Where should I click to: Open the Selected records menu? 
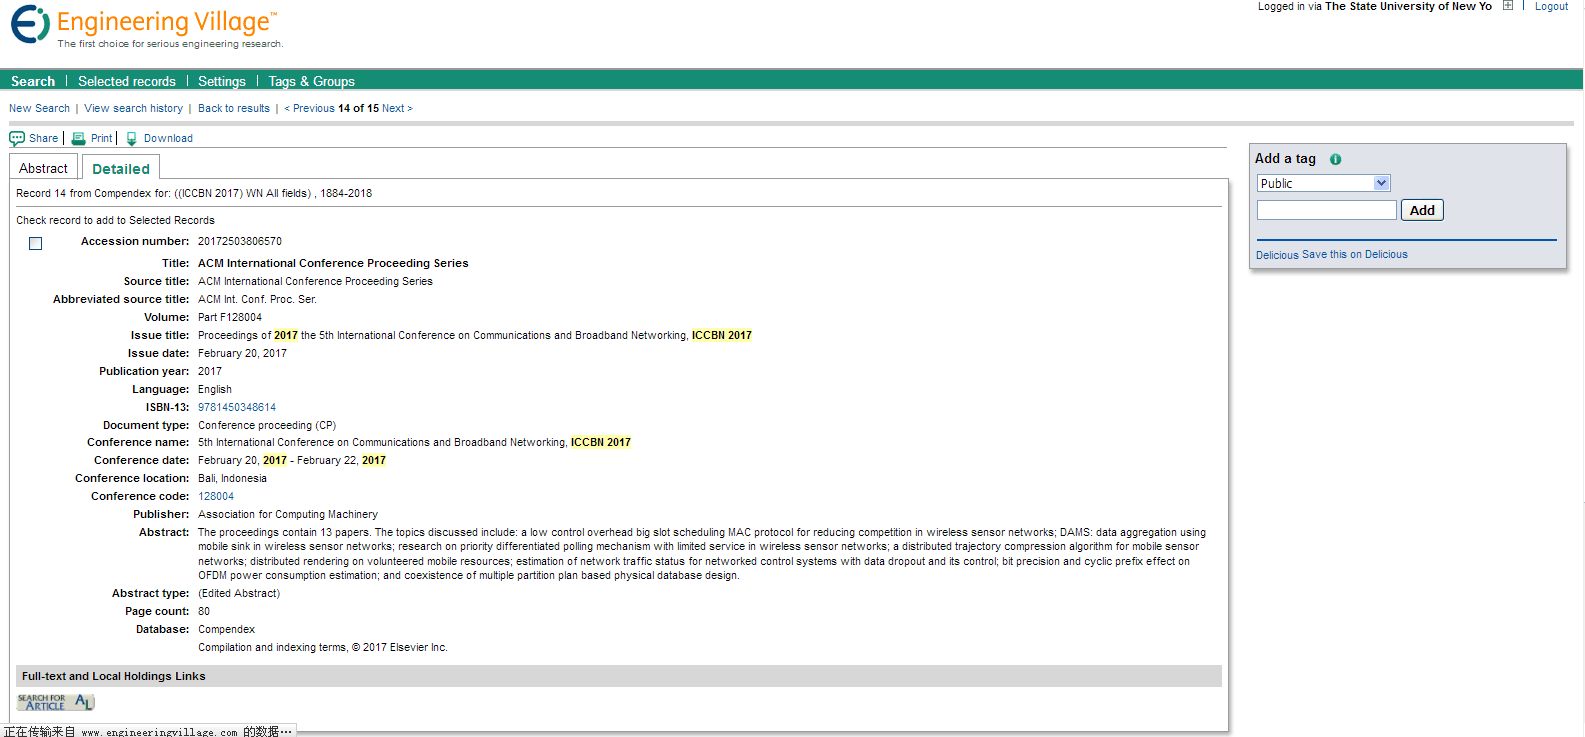click(x=127, y=81)
